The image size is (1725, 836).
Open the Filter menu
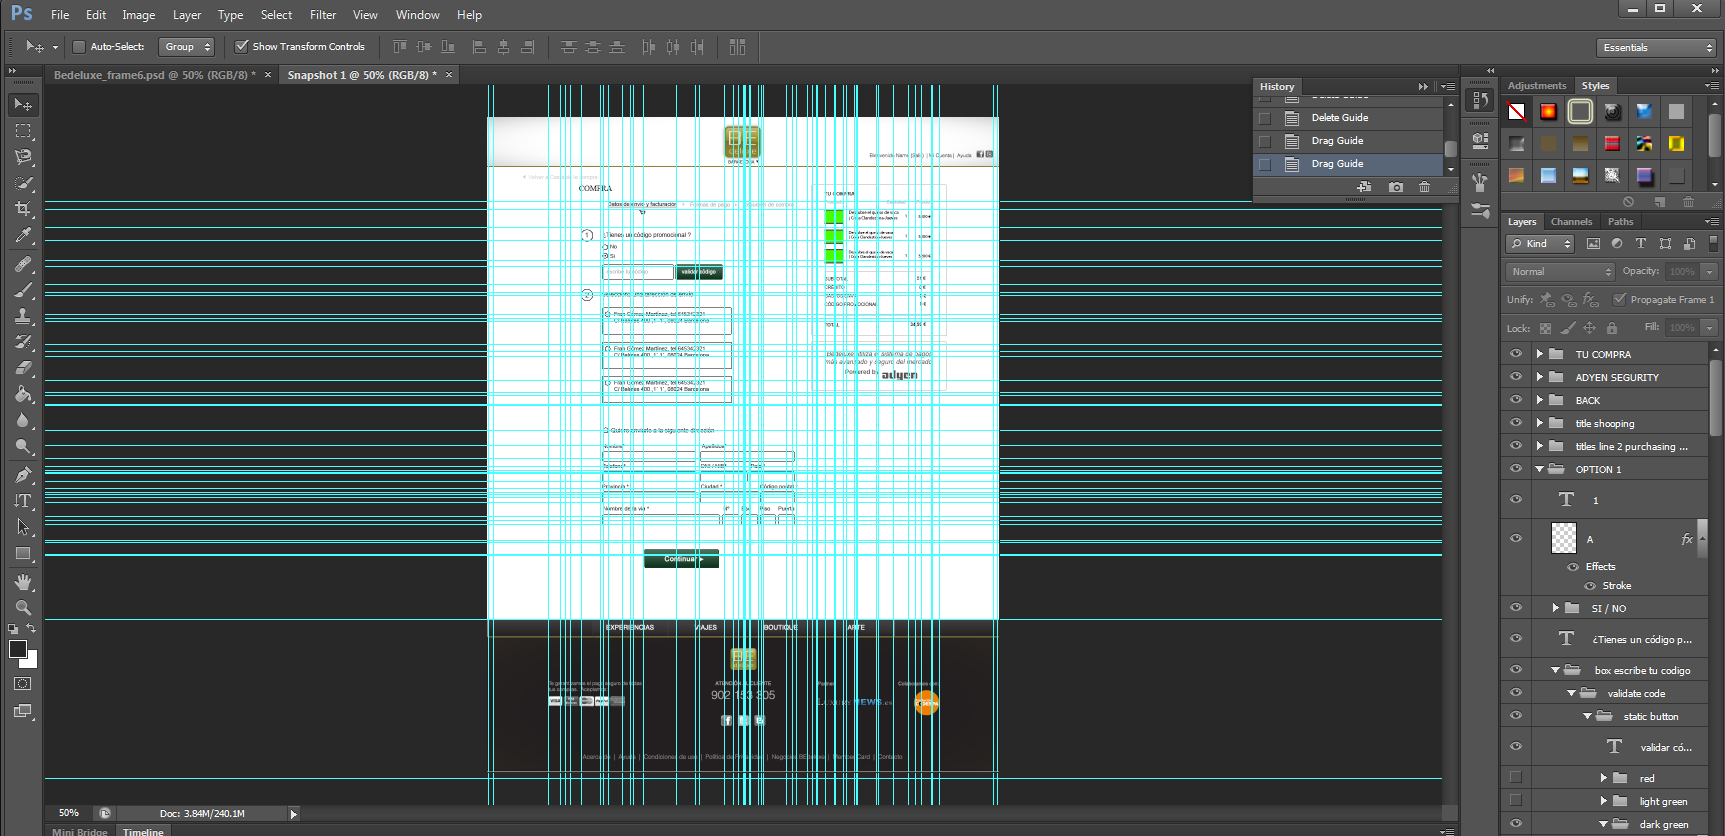tap(322, 15)
